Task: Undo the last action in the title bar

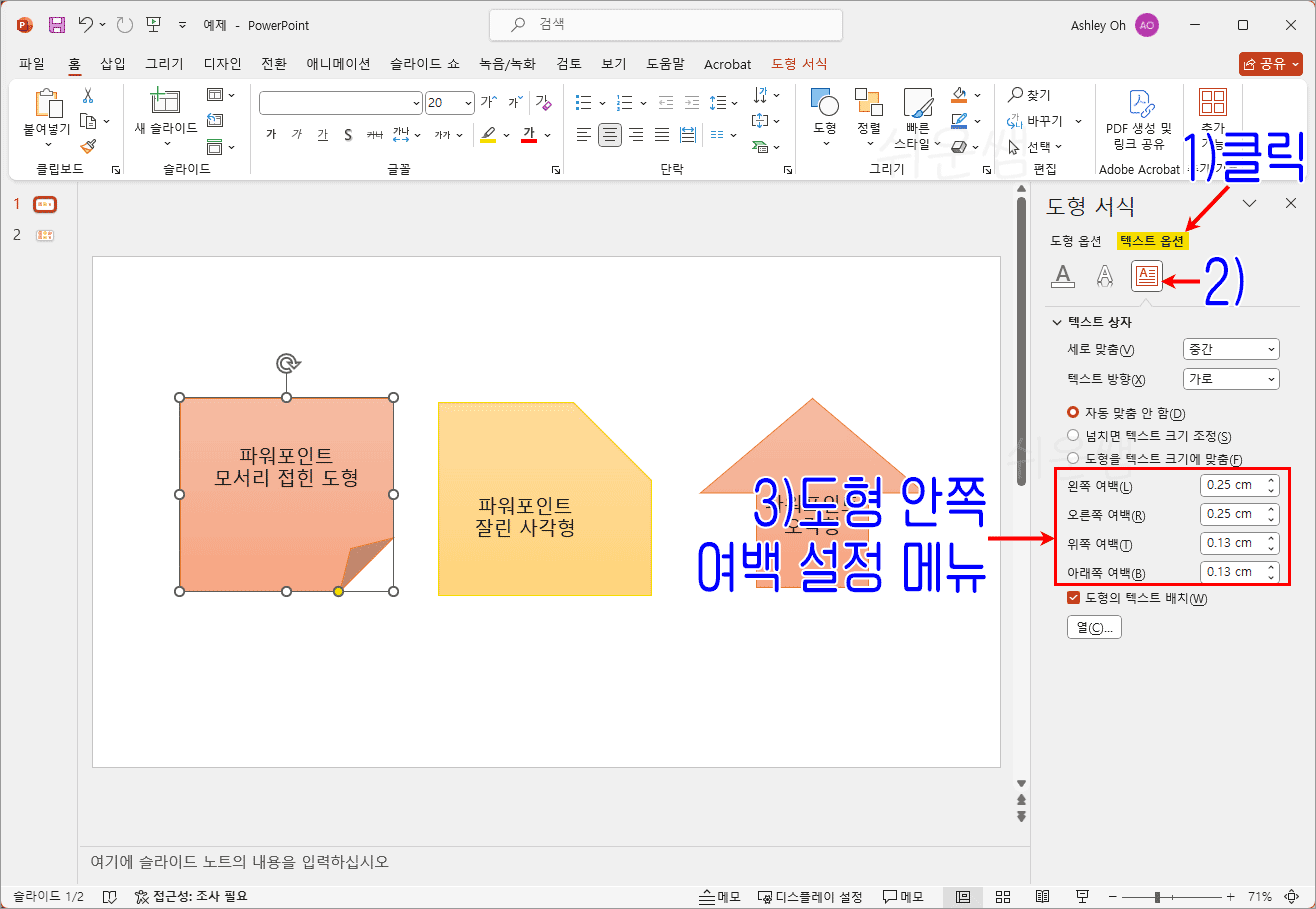Action: click(x=86, y=24)
